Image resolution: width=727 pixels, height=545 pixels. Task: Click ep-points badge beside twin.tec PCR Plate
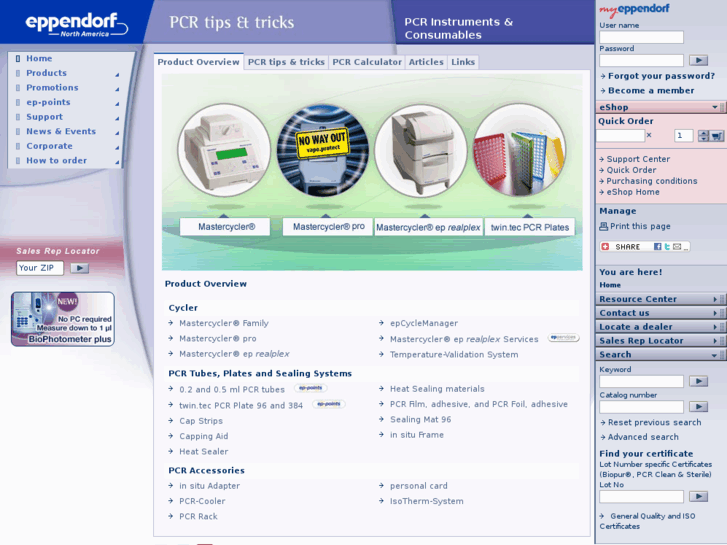329,404
